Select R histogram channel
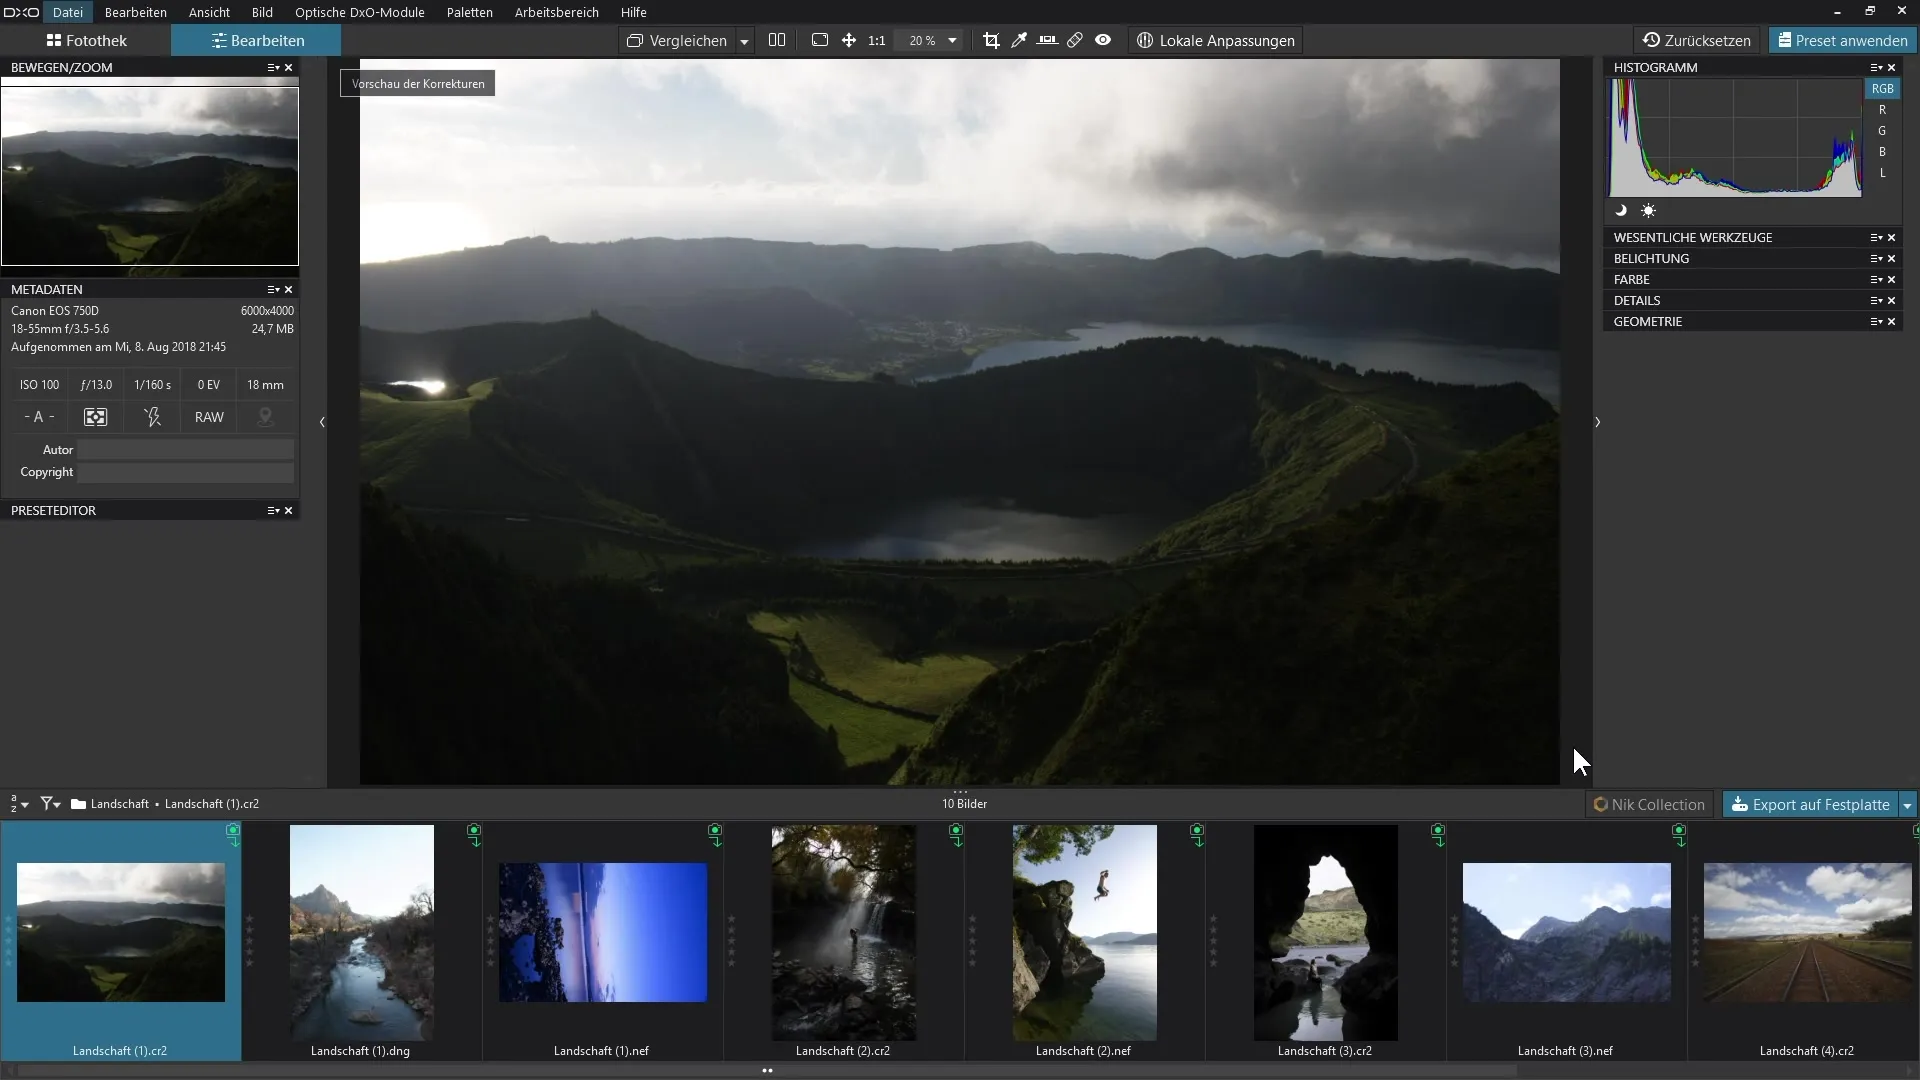 point(1882,110)
